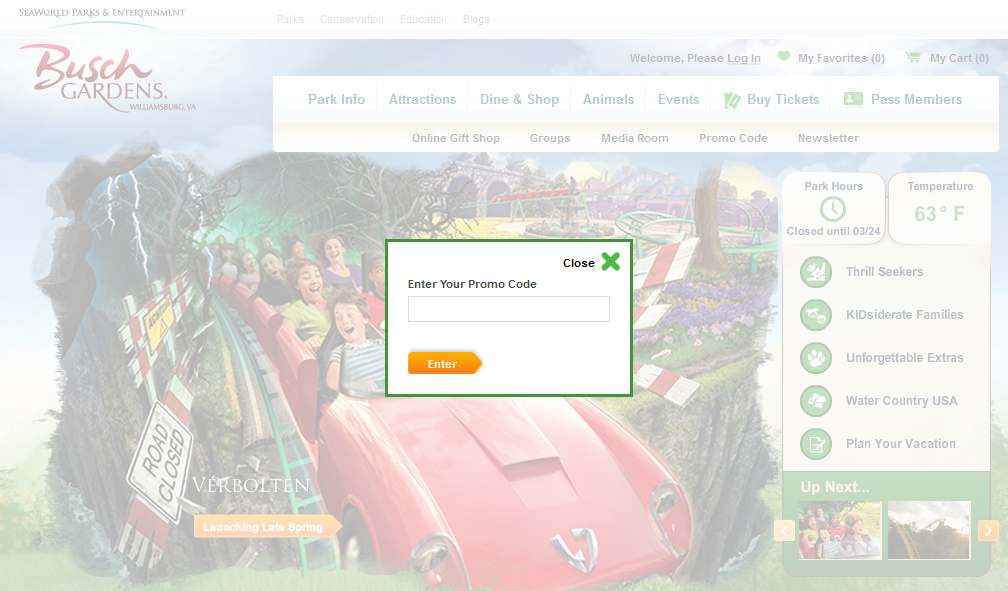The height and width of the screenshot is (591, 1008).
Task: Open the Animals menu
Action: pos(608,99)
